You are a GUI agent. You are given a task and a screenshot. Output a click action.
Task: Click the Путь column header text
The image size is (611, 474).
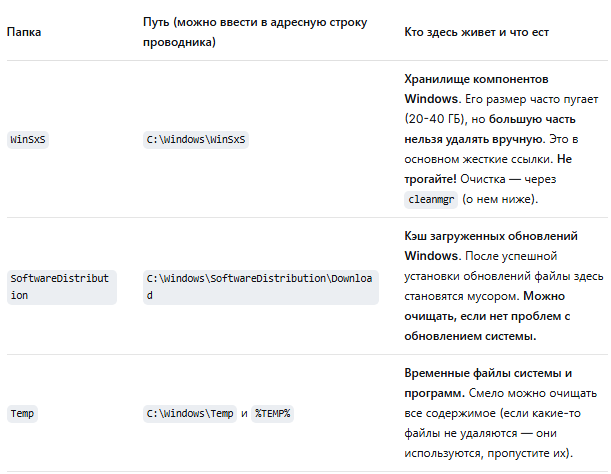coord(255,32)
